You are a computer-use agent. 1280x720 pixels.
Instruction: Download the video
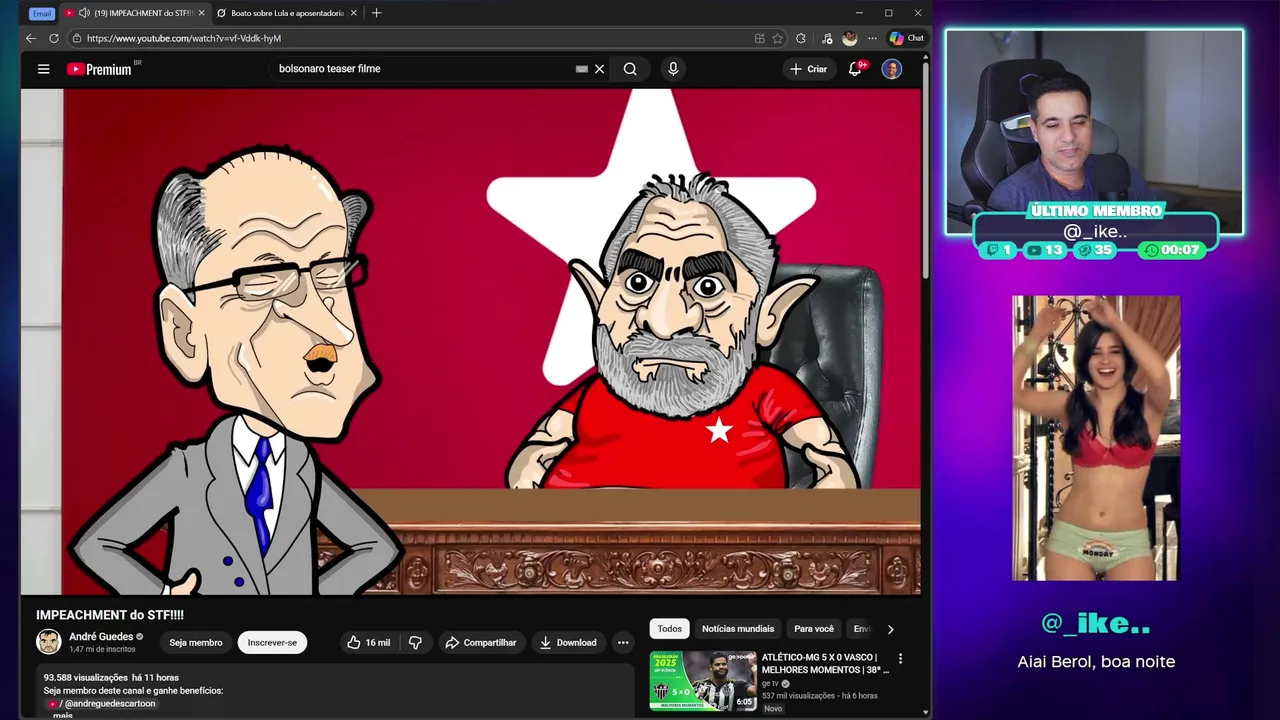coord(567,643)
